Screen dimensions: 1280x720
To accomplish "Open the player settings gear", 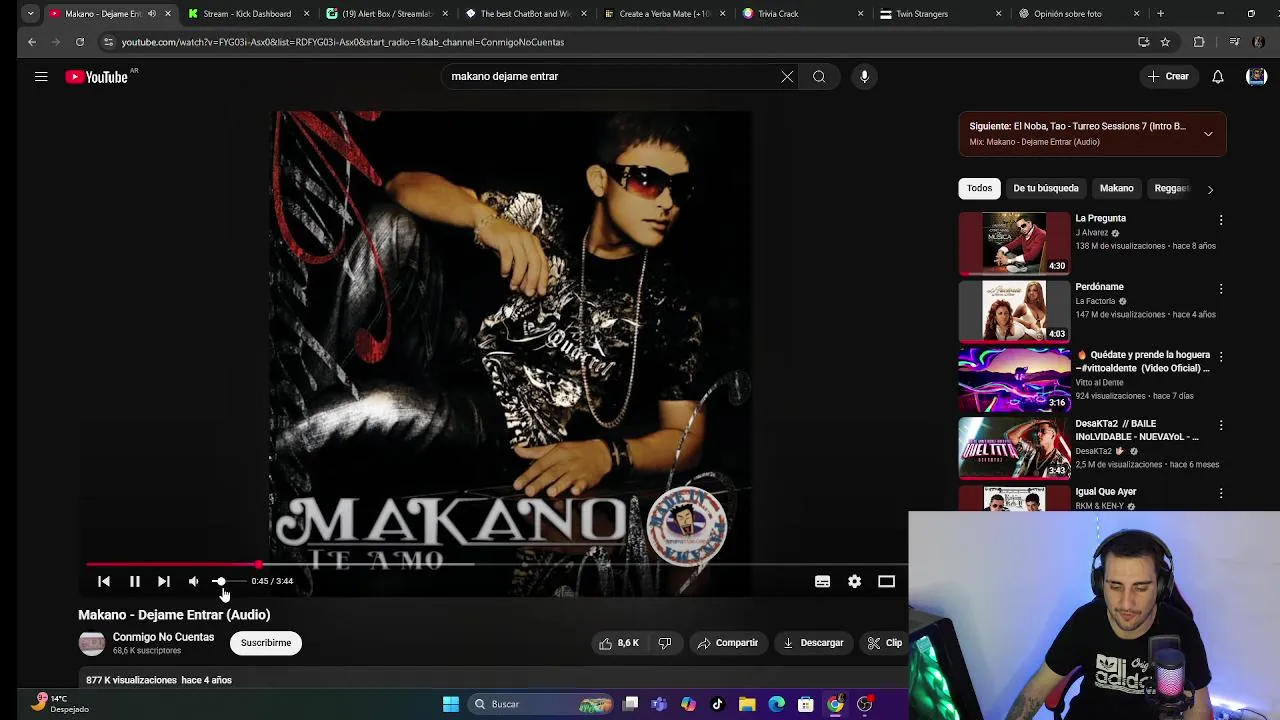I will (854, 581).
